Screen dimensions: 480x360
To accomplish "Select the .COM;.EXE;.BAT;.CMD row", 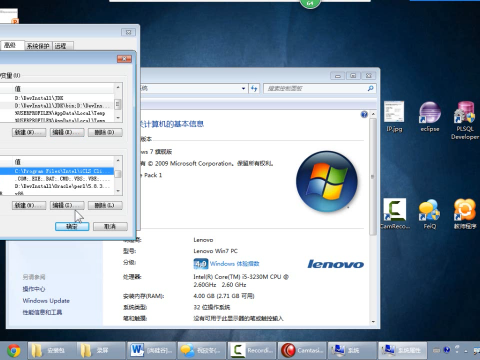I will (x=57, y=179).
